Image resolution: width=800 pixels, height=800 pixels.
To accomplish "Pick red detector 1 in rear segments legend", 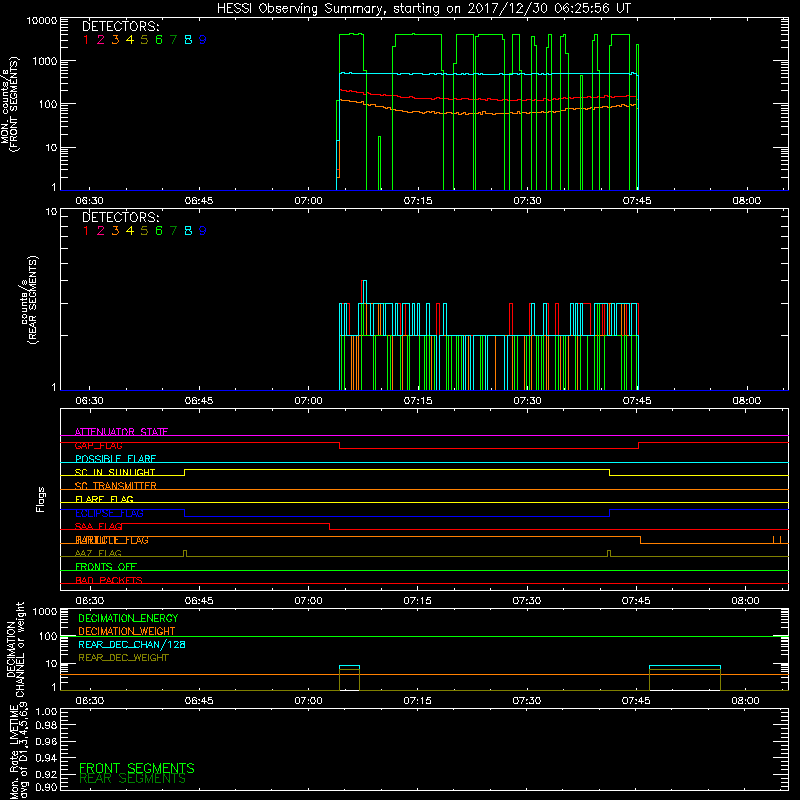I will pos(86,231).
